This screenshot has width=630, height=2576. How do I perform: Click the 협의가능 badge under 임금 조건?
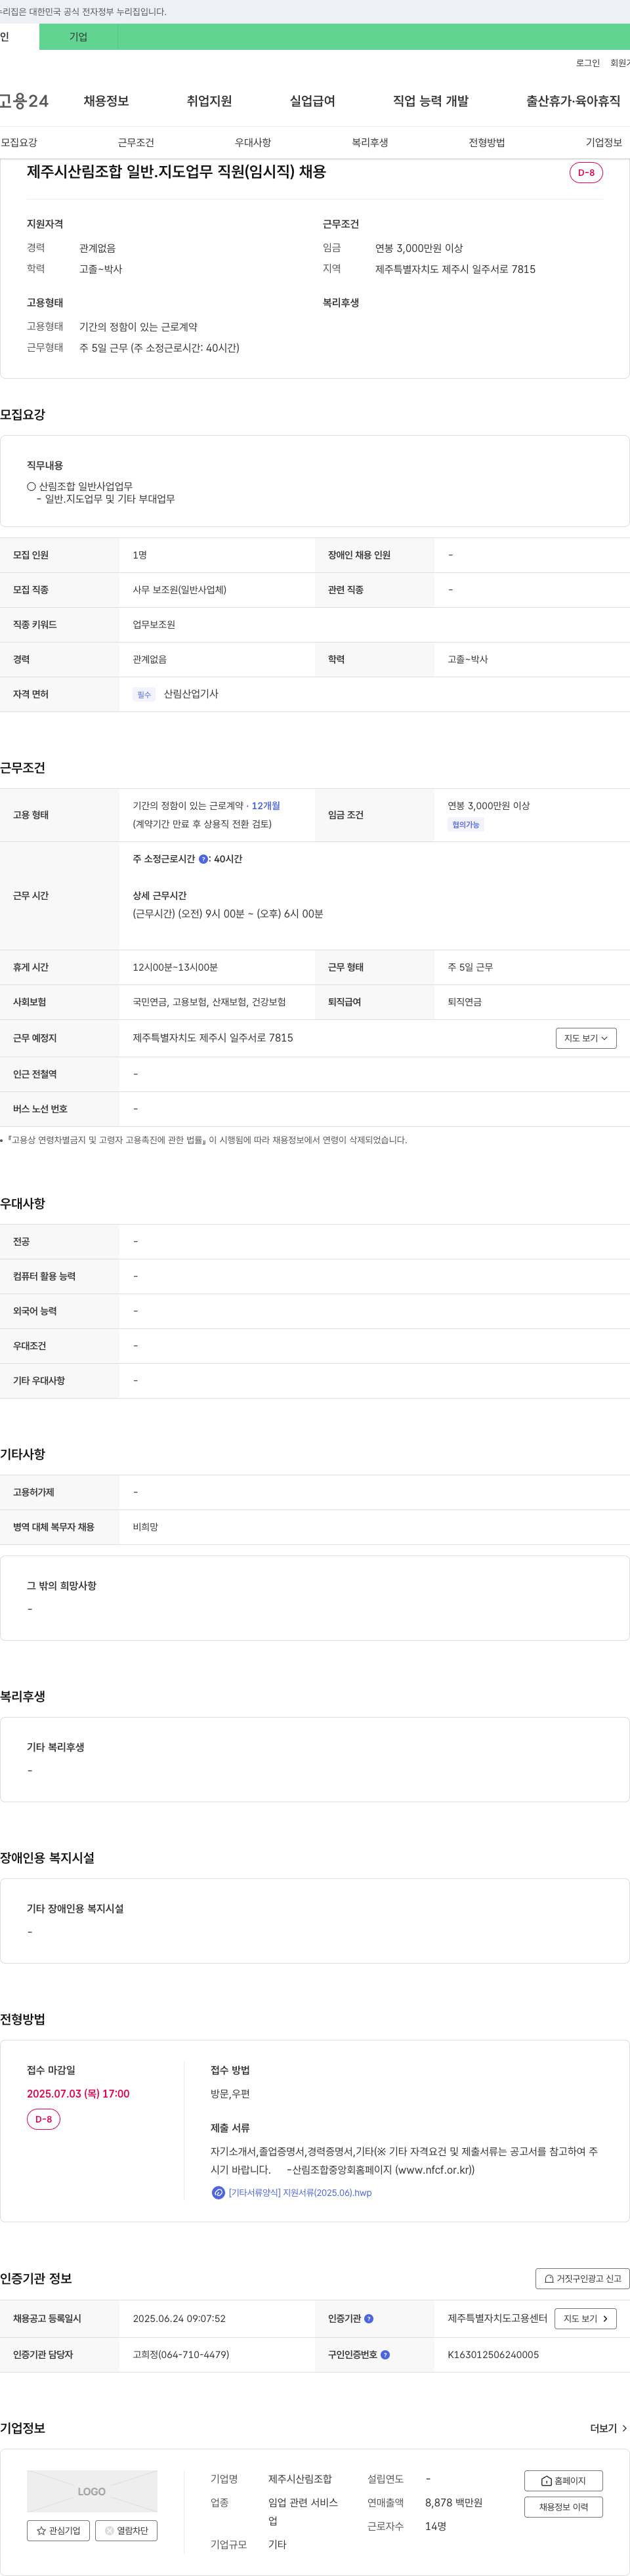466,825
